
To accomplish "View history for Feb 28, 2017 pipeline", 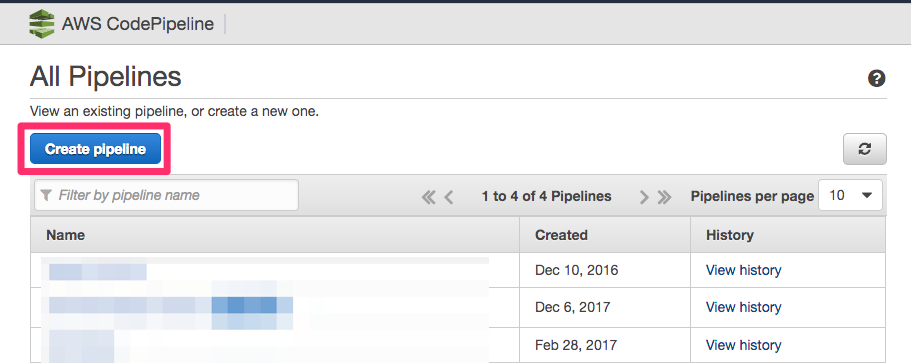I will click(x=743, y=345).
